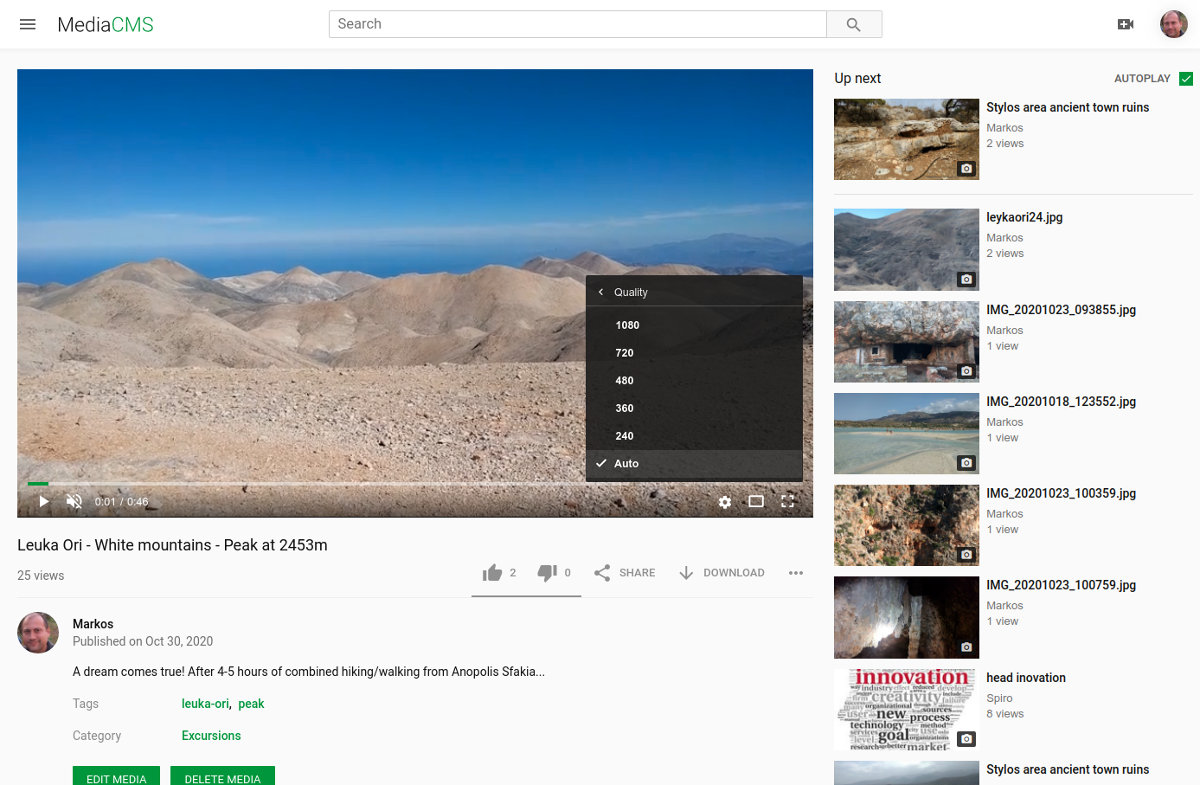Play the video
The image size is (1200, 785).
tap(43, 501)
